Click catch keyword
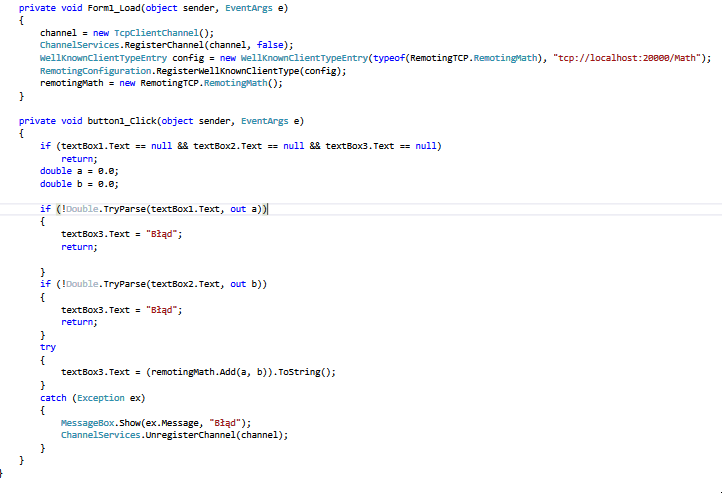 tap(53, 398)
